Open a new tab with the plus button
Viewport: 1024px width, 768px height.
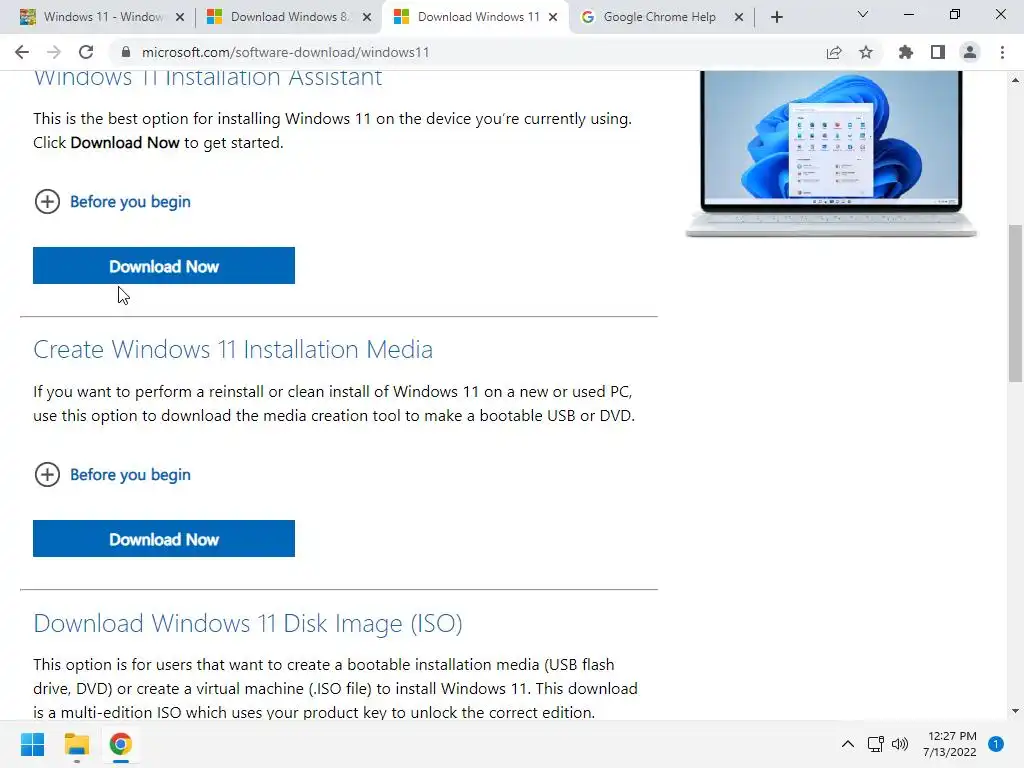(776, 17)
